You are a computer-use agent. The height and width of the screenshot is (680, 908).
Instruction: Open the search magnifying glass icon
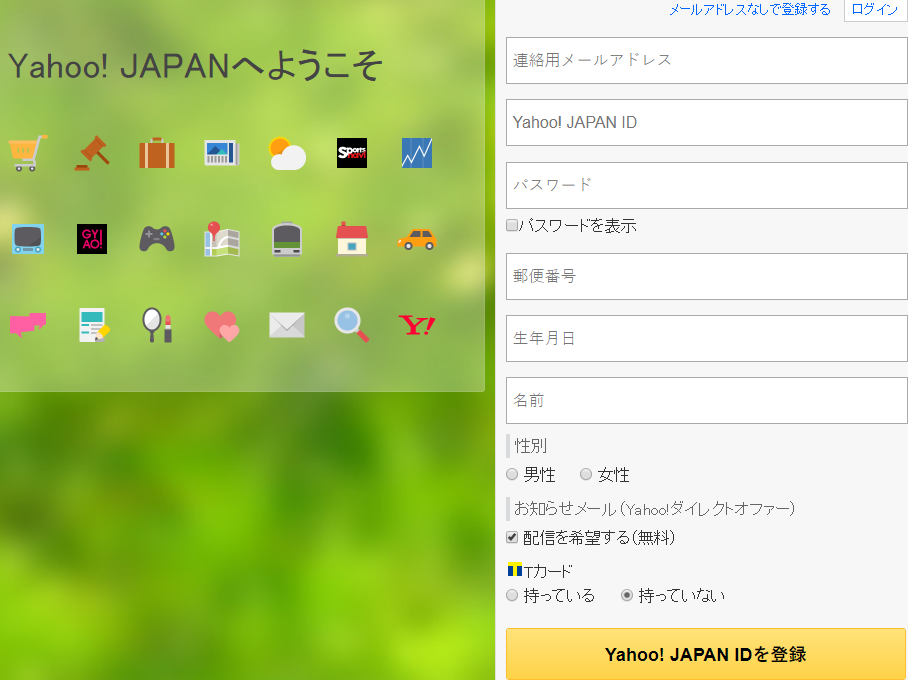[x=352, y=325]
